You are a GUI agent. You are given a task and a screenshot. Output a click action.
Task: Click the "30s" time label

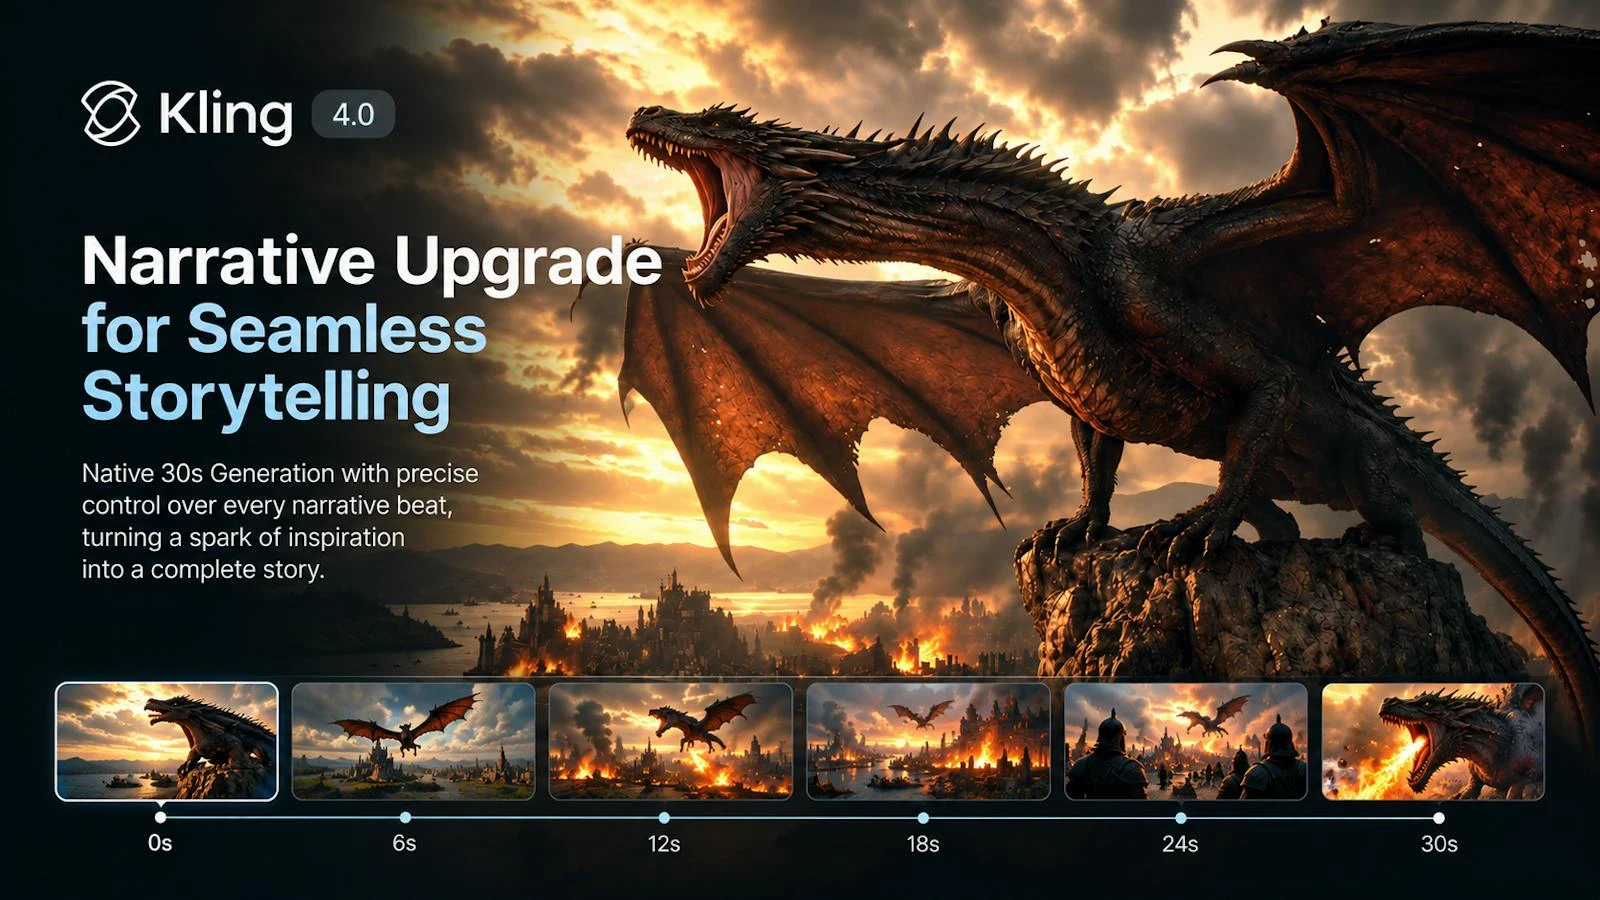point(1439,844)
